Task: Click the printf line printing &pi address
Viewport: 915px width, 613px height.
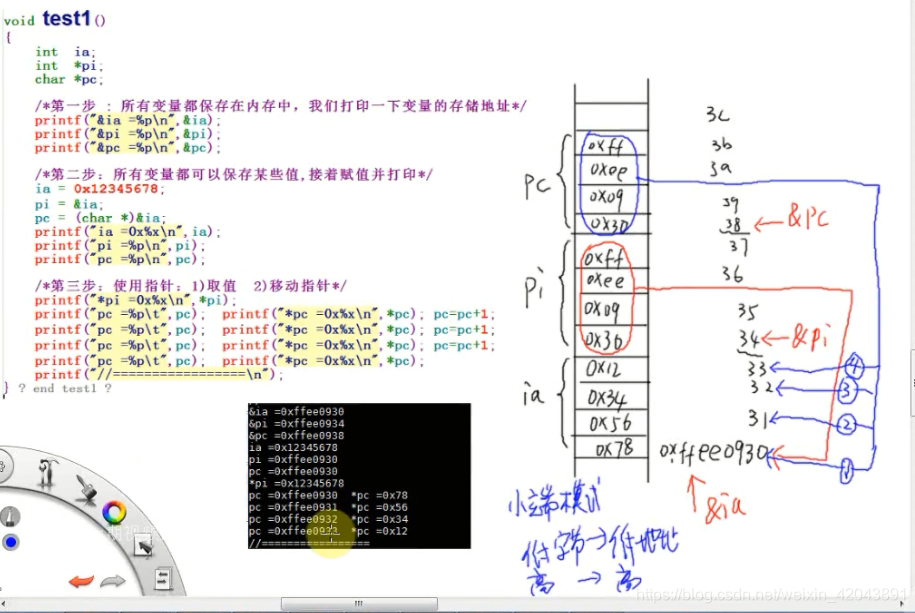Action: click(128, 134)
